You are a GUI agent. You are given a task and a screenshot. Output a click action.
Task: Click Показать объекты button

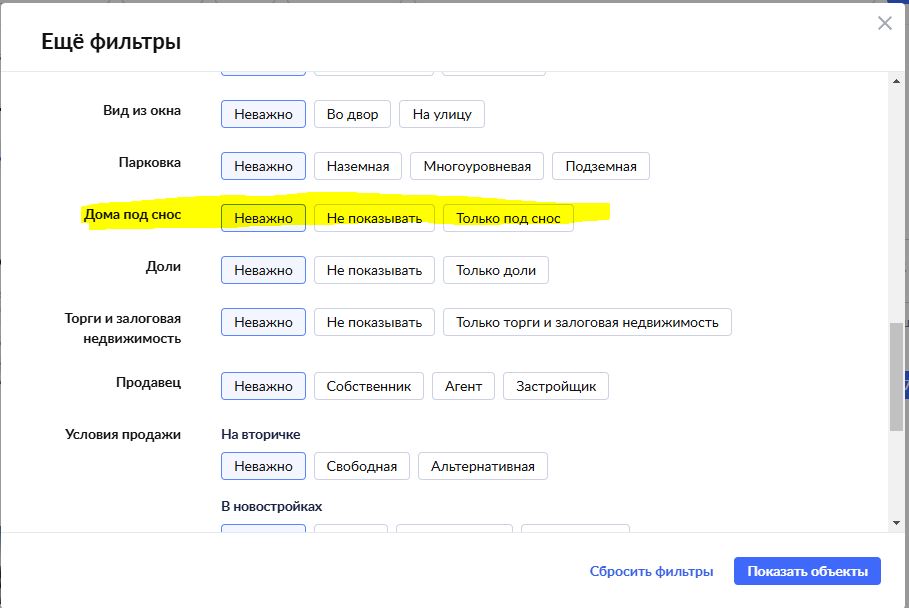click(807, 571)
